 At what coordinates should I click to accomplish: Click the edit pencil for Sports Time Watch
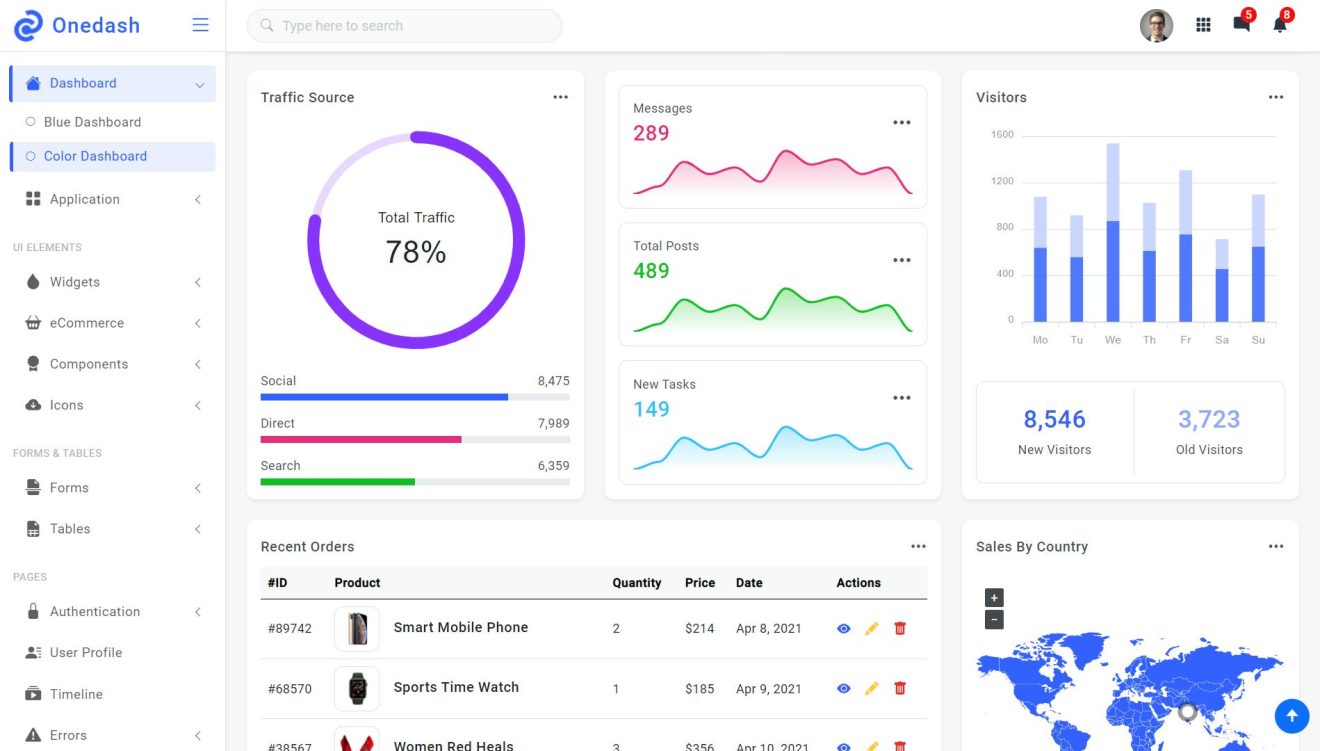click(871, 688)
